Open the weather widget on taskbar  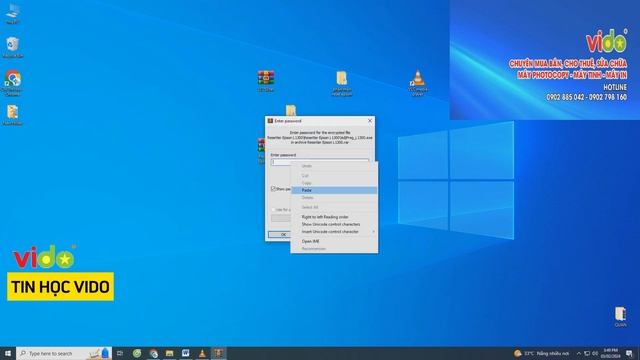point(542,353)
